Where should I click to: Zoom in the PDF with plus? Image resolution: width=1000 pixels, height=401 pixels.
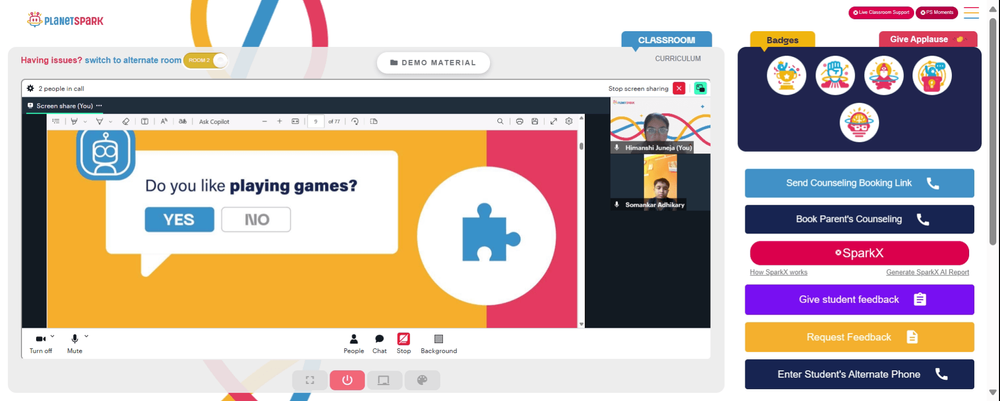[279, 121]
